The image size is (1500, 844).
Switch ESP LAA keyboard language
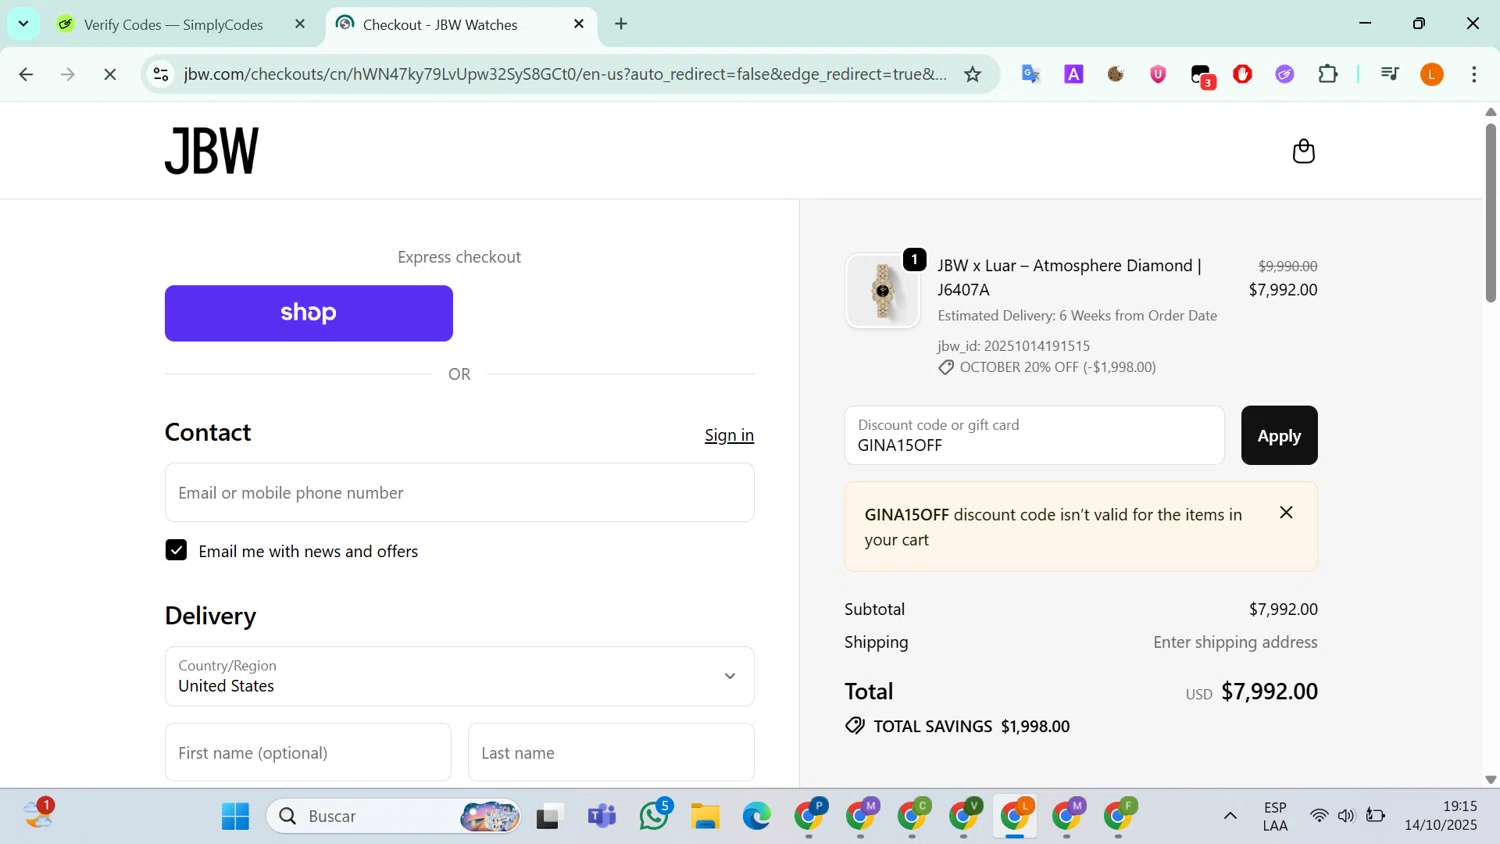[1275, 816]
